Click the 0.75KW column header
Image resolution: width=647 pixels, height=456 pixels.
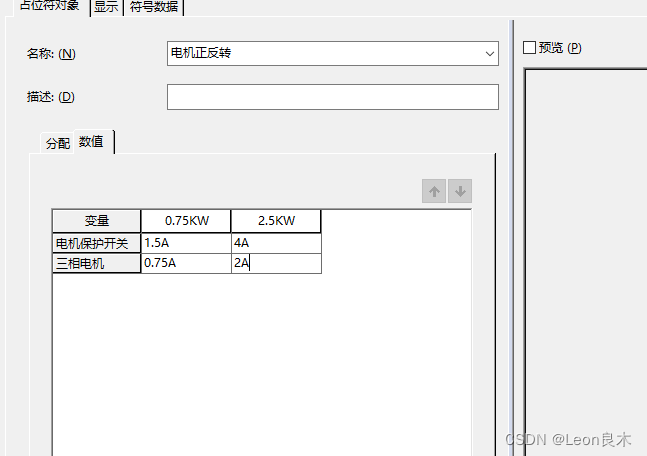coord(186,221)
